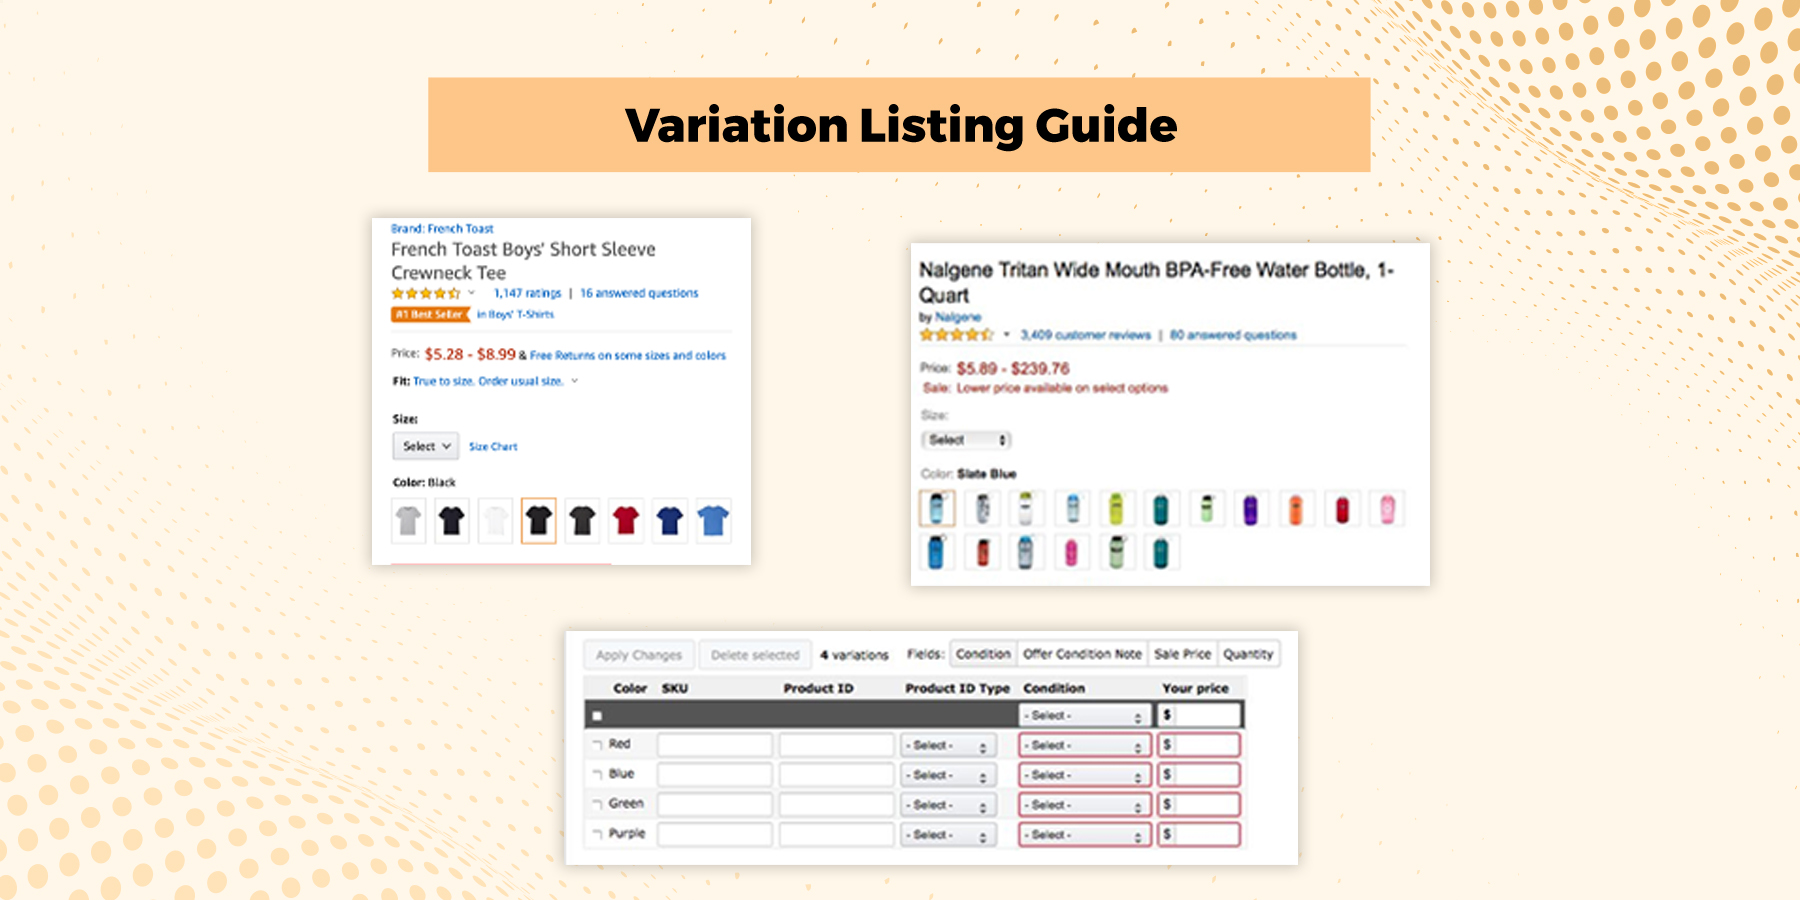The image size is (1800, 900).
Task: Open the Condition dropdown in the Red row
Action: point(1083,744)
